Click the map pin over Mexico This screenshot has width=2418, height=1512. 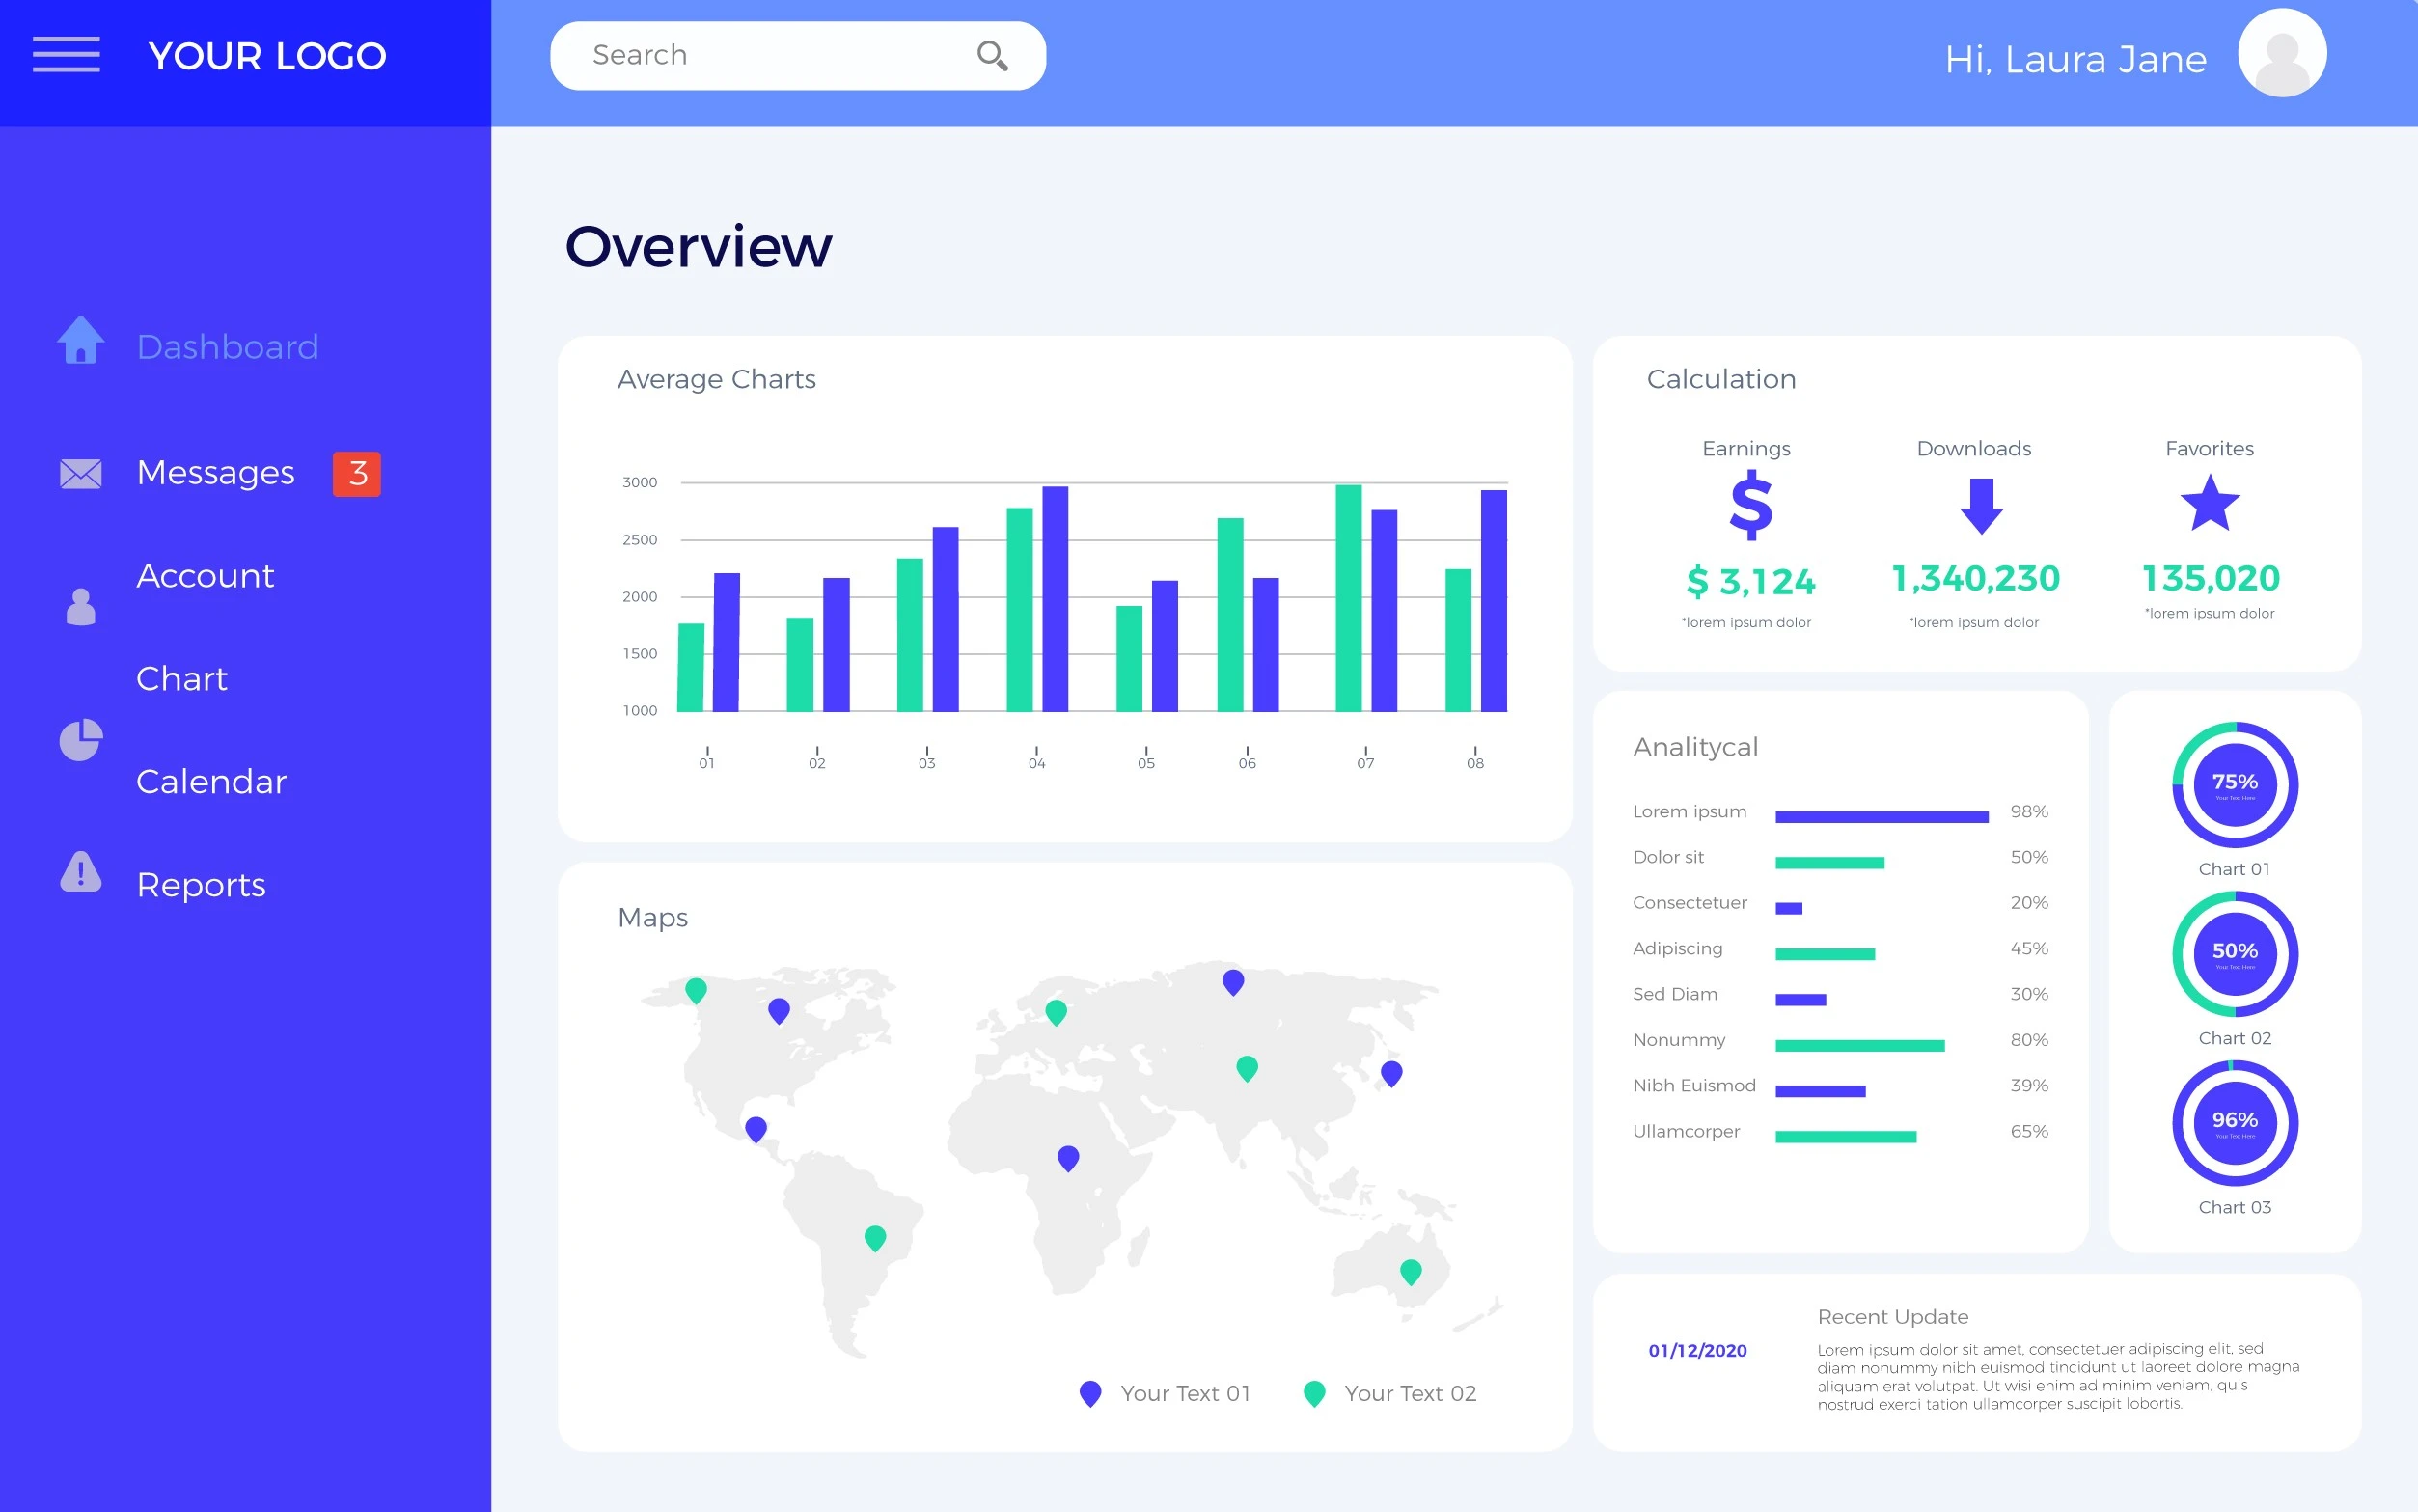[x=756, y=1129]
